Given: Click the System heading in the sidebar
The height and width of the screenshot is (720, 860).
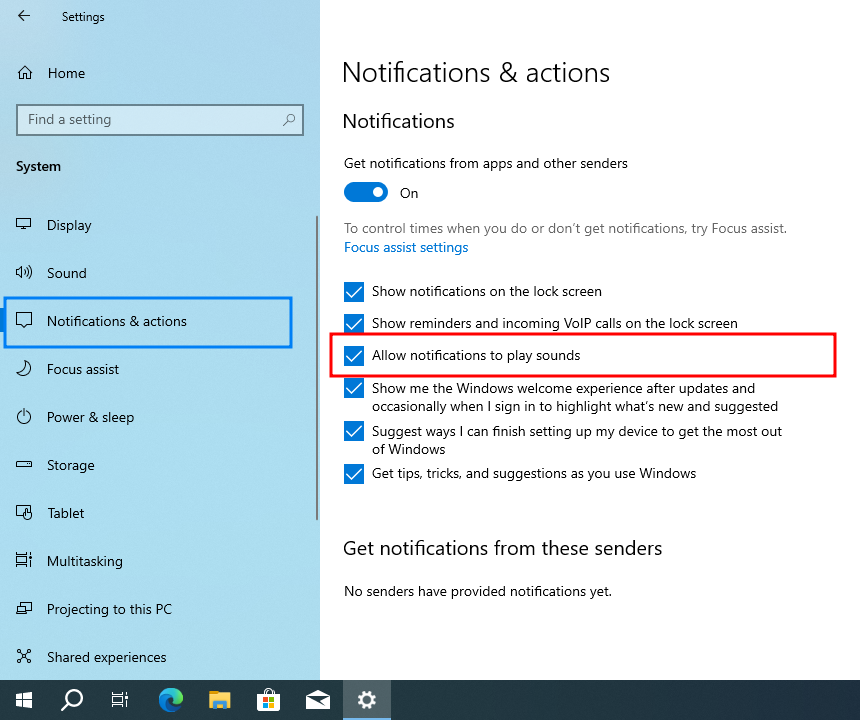Looking at the screenshot, I should (38, 167).
